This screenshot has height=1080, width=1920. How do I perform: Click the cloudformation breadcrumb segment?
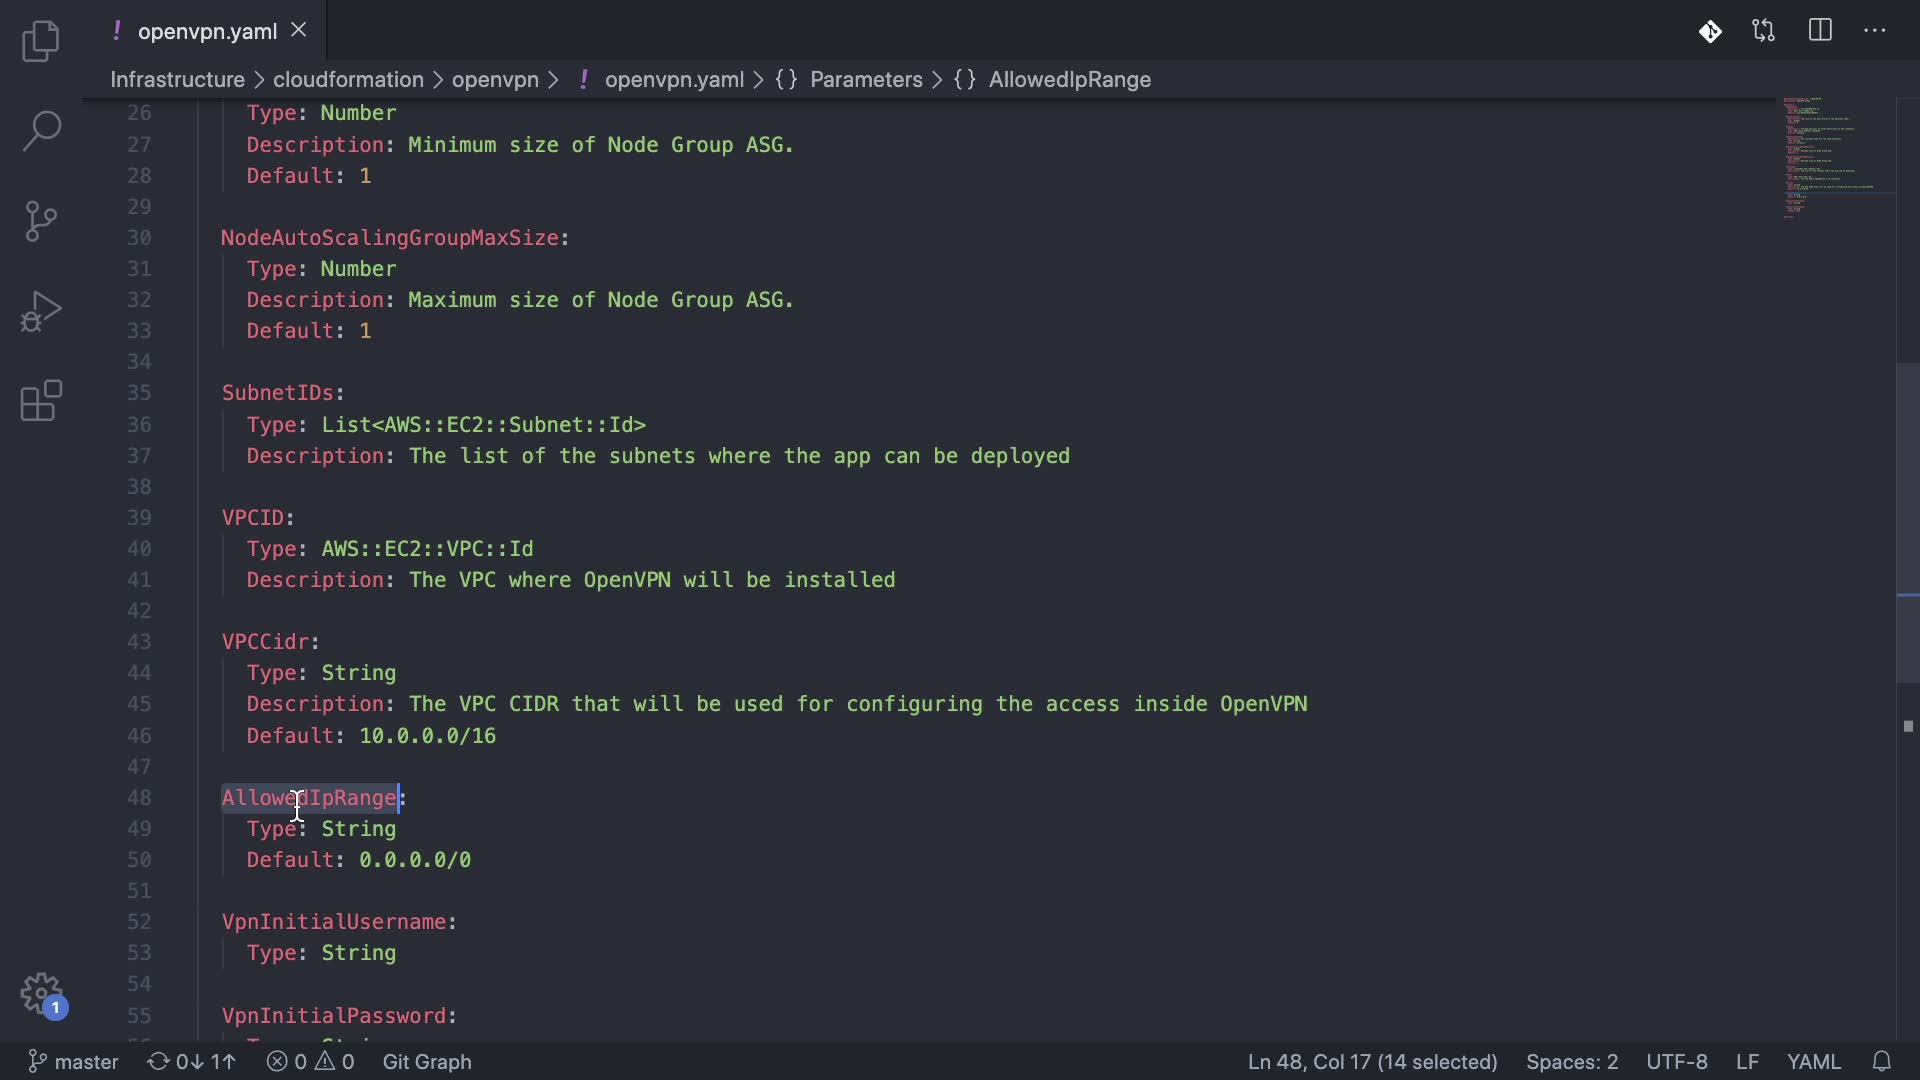click(348, 80)
